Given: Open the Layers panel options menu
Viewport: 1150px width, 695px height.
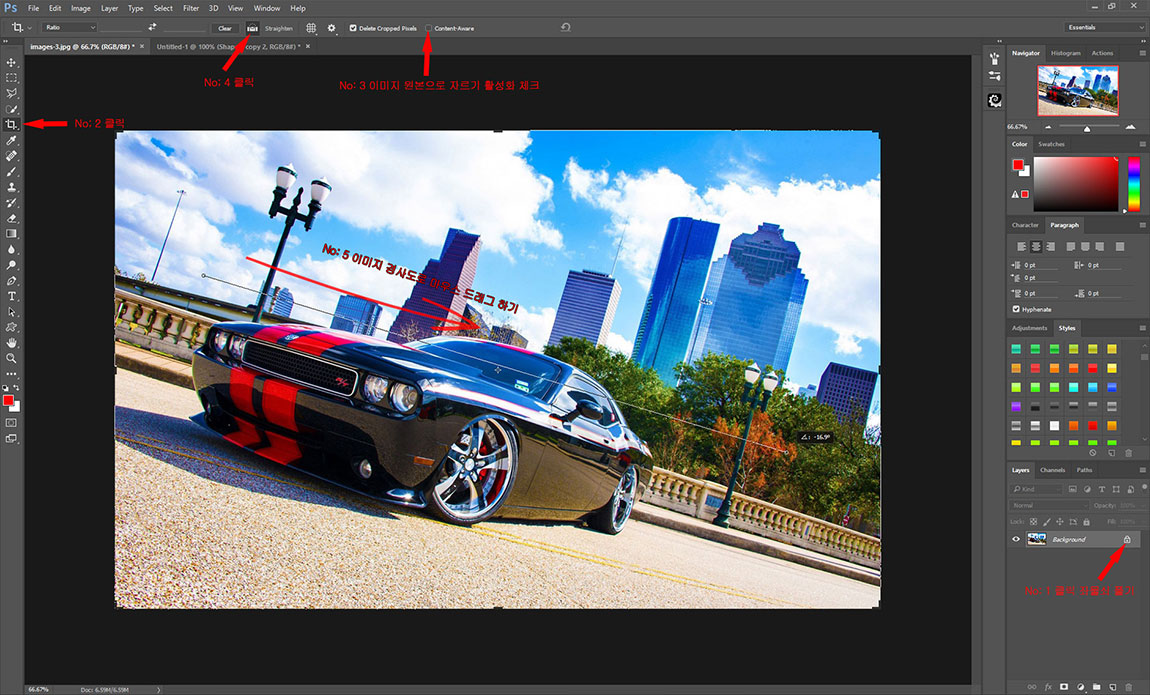Looking at the screenshot, I should [x=1142, y=470].
